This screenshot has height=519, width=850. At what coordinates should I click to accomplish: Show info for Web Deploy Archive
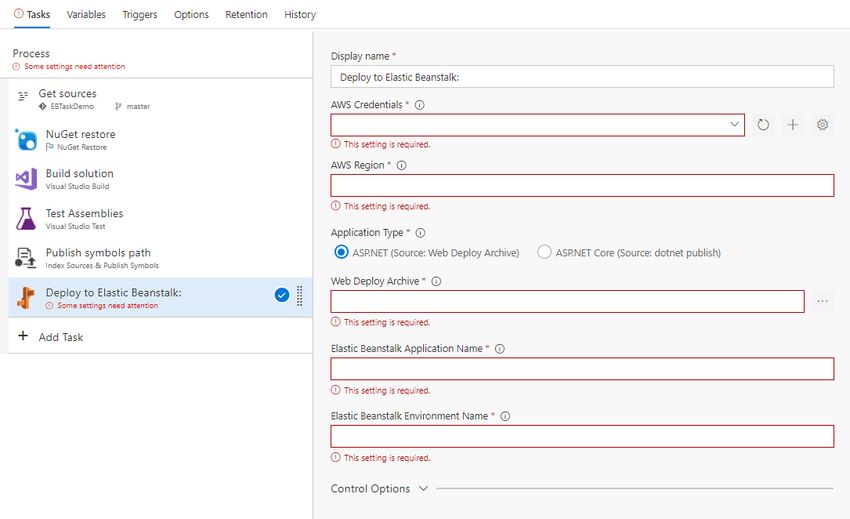(436, 281)
